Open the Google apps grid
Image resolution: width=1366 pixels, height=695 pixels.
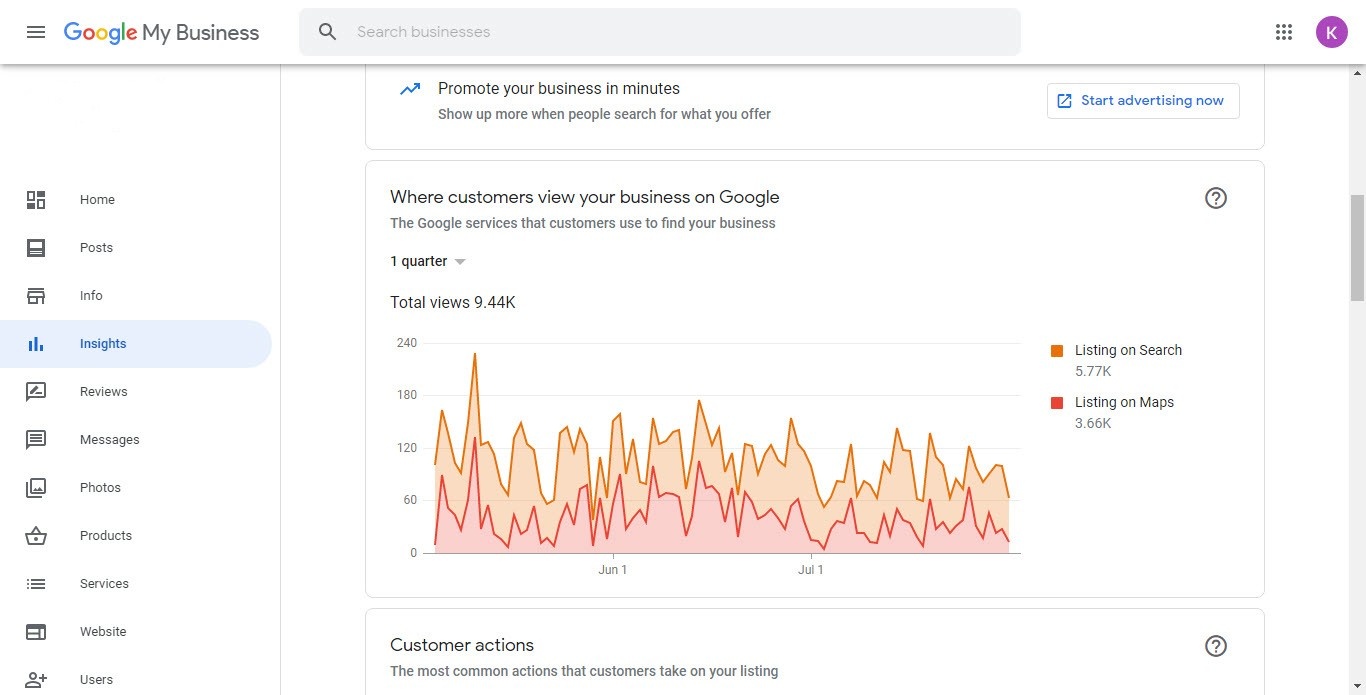tap(1284, 32)
